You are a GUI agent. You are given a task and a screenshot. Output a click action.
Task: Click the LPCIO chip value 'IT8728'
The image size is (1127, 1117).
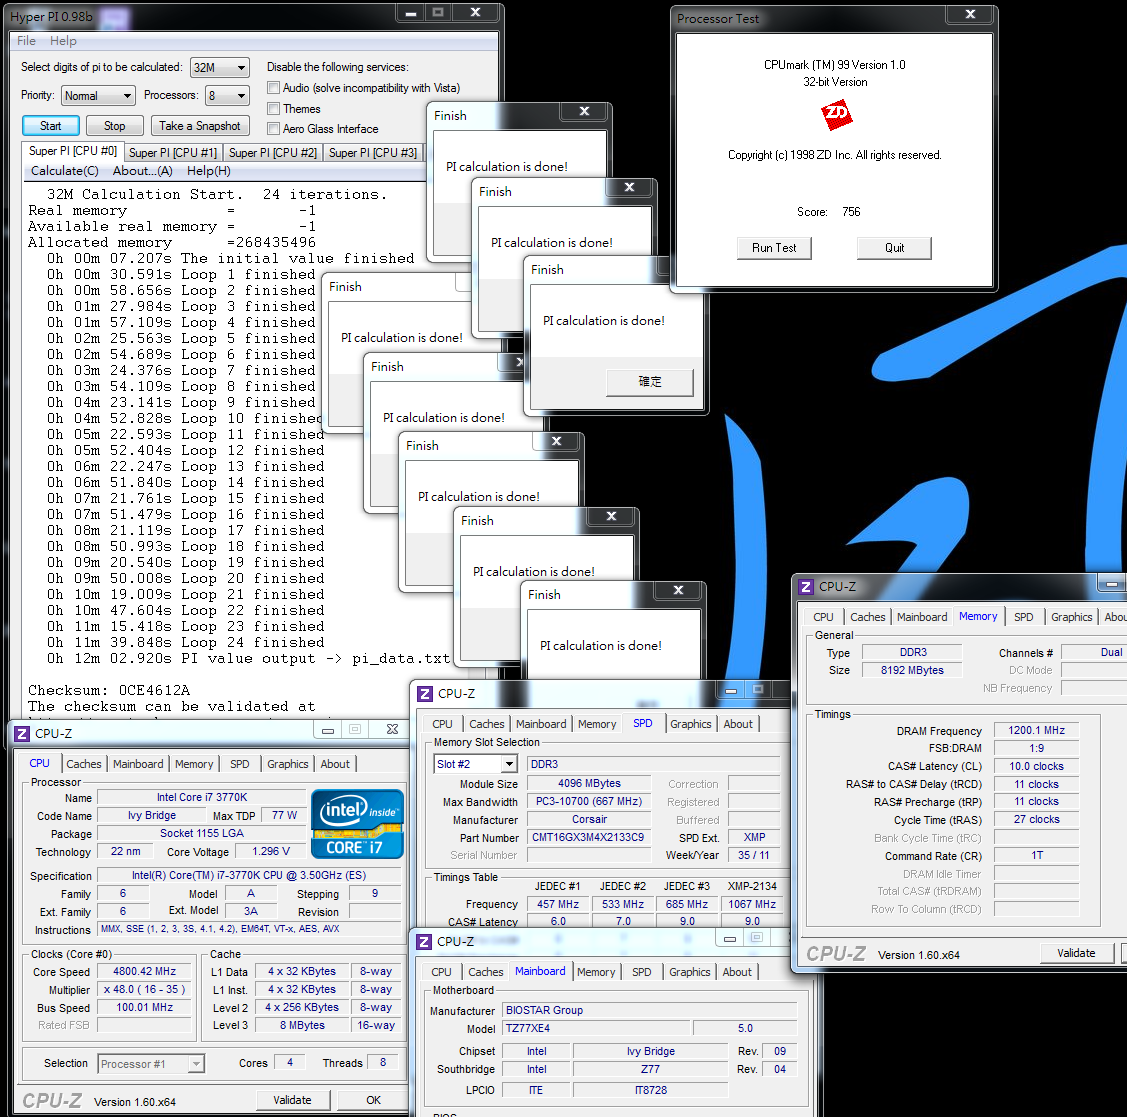pyautogui.click(x=650, y=1090)
